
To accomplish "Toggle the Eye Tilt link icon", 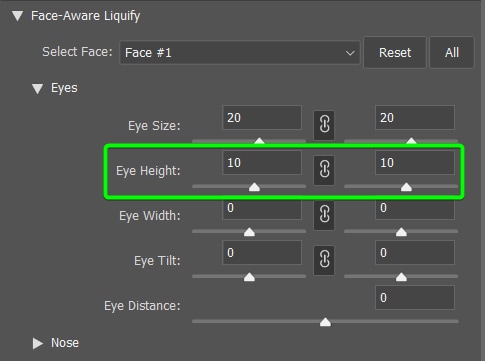I will pyautogui.click(x=324, y=260).
